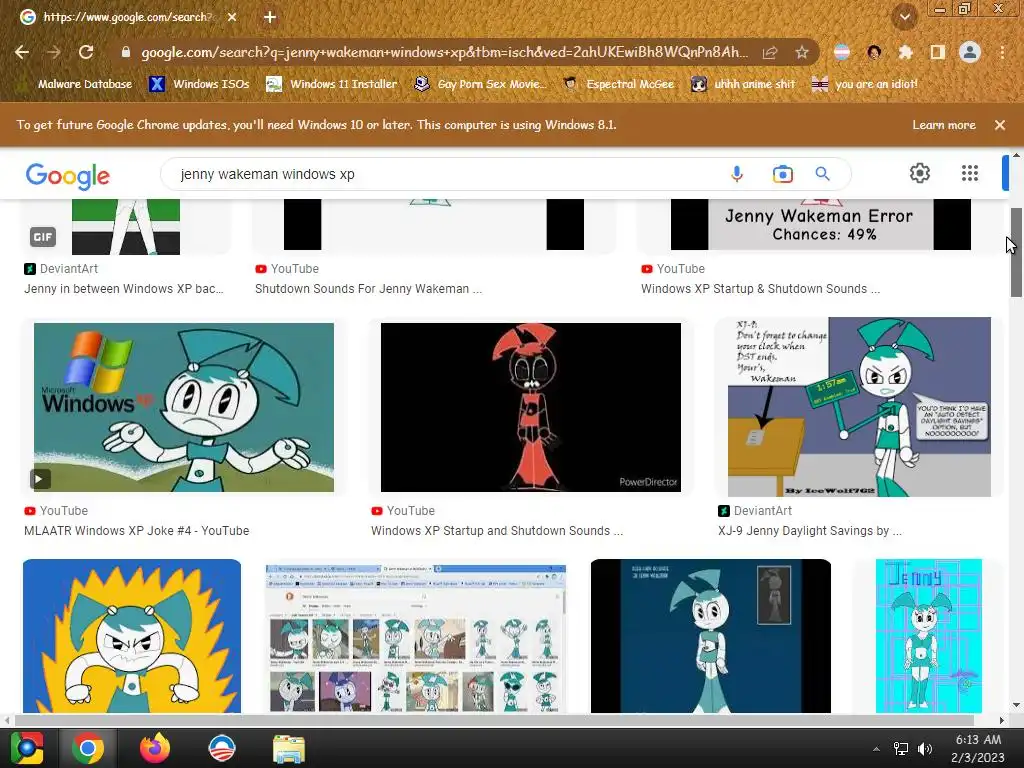Click Learn more in the update banner
Viewport: 1024px width, 768px height.
pyautogui.click(x=944, y=125)
